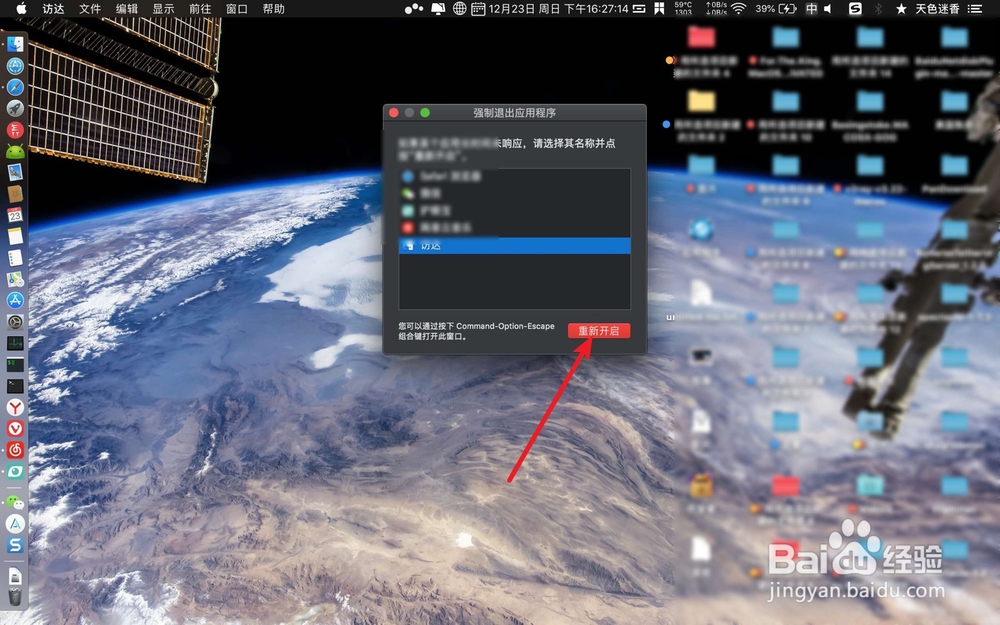Viewport: 1000px width, 625px height.
Task: Open the App Store from the Dock
Action: 15,300
